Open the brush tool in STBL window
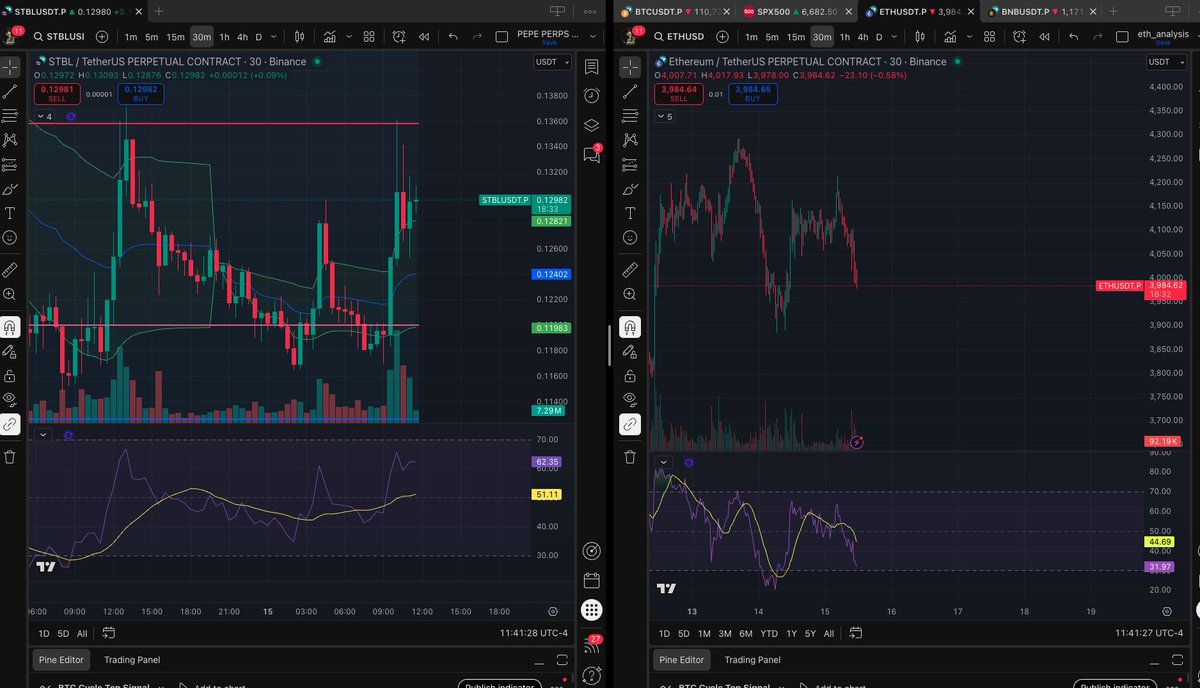The image size is (1200, 688). click(10, 189)
